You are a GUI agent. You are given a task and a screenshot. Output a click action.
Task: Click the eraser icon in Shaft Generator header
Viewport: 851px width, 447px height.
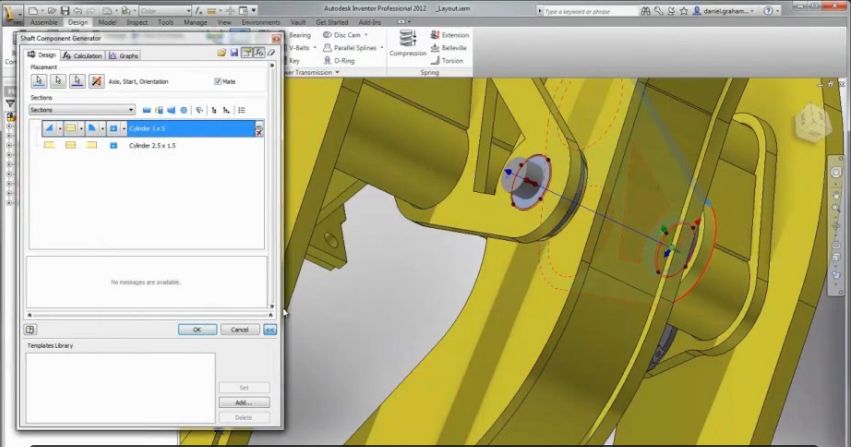271,53
